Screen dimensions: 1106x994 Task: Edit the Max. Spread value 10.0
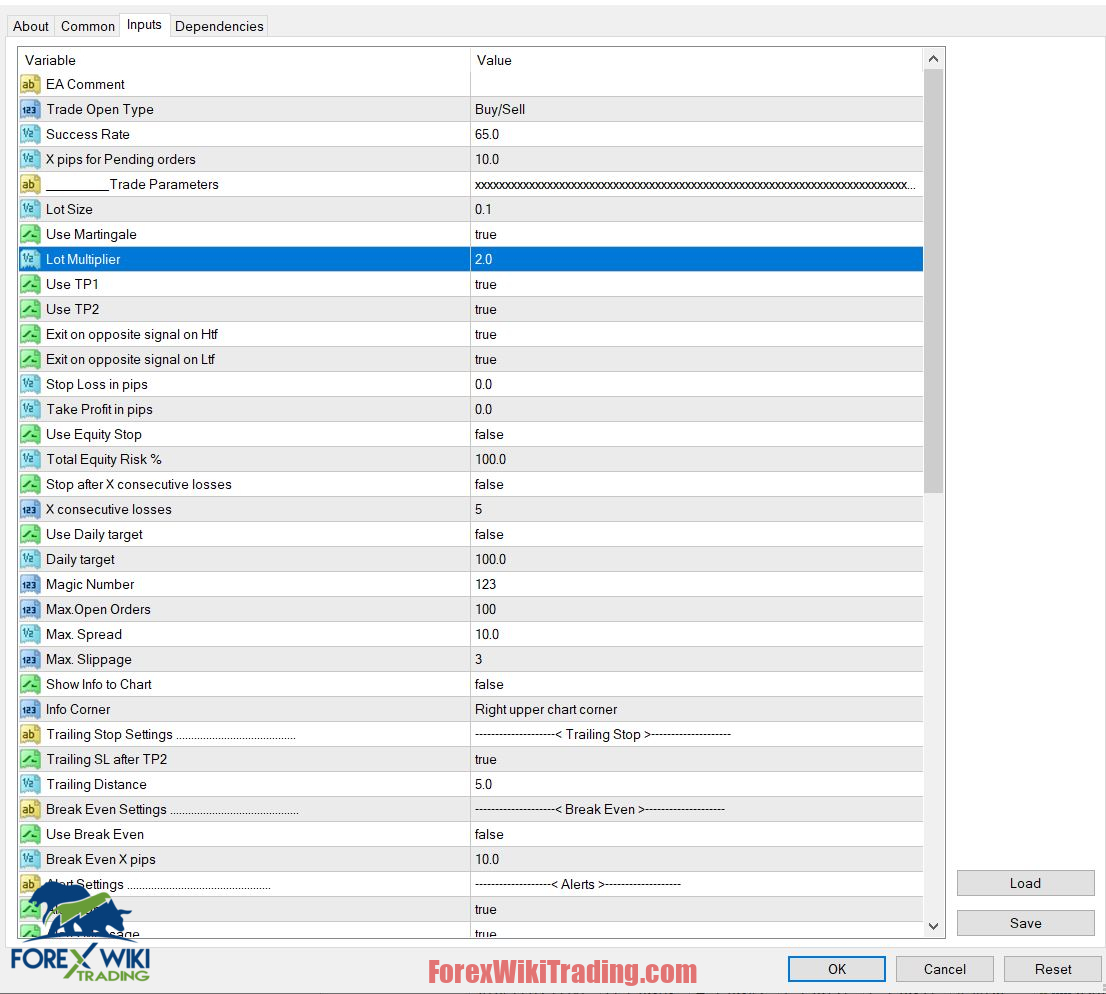(696, 634)
